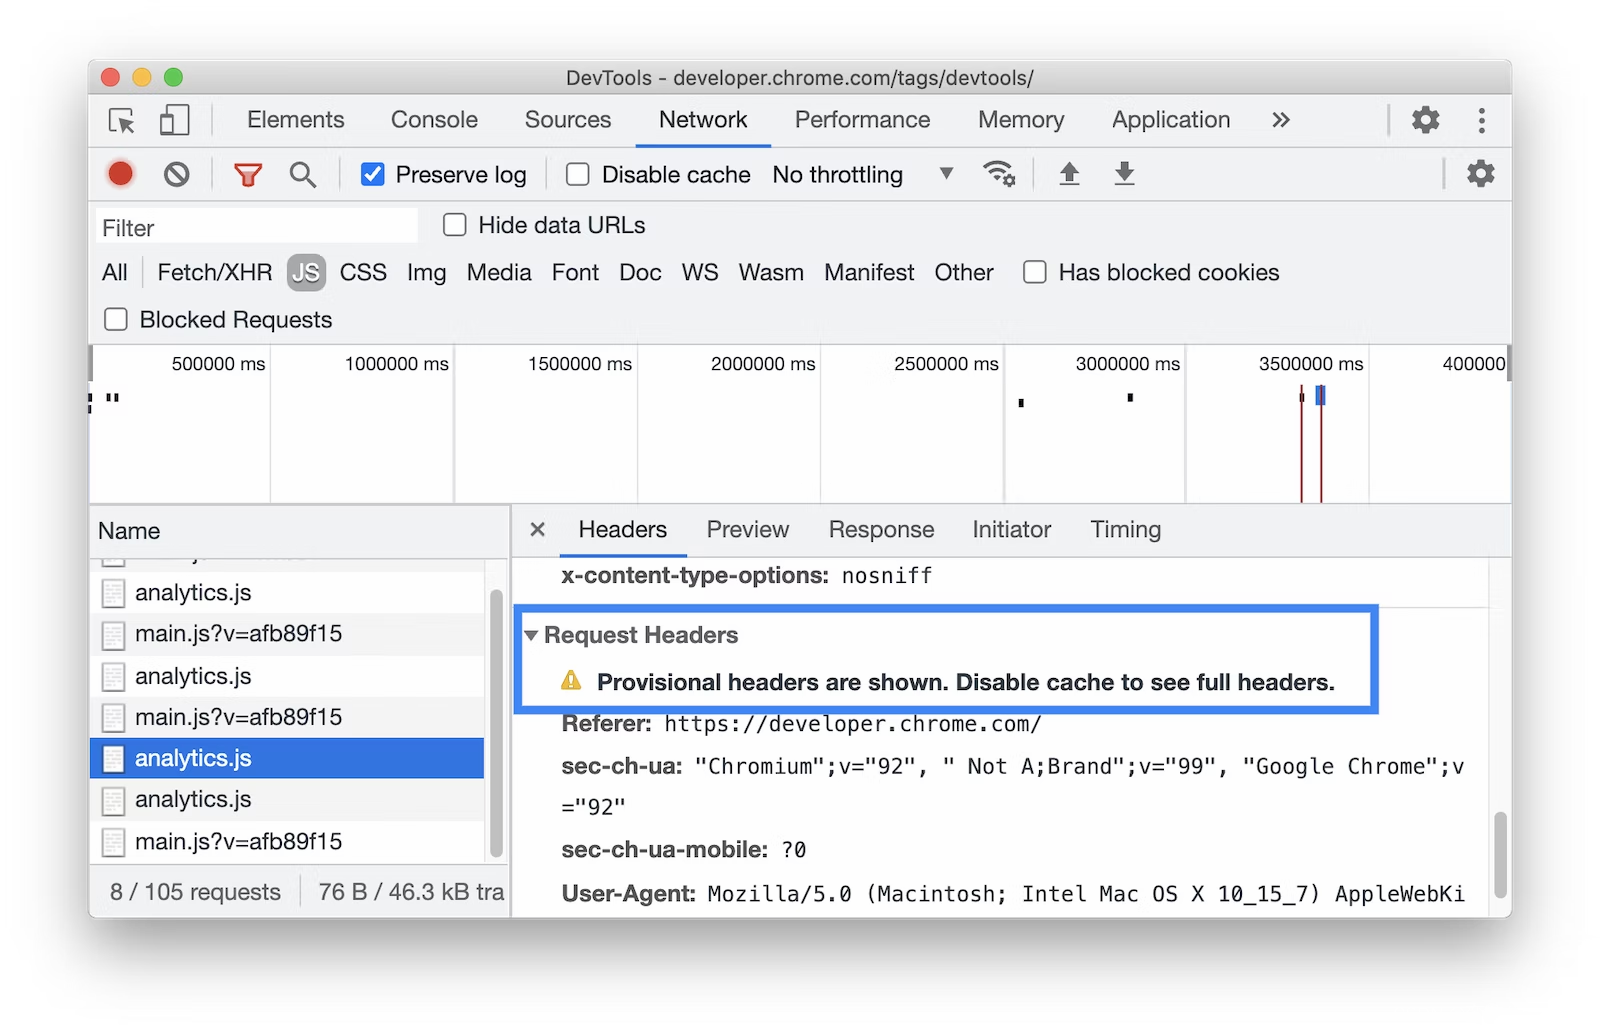The height and width of the screenshot is (1034, 1600).
Task: Click the search magnifier in the Network toolbar
Action: click(x=303, y=173)
